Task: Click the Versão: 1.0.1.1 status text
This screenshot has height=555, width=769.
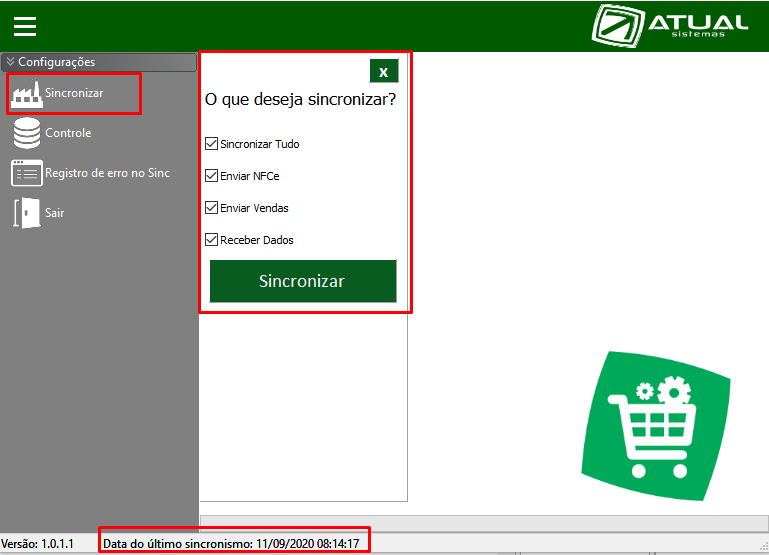Action: coord(37,544)
